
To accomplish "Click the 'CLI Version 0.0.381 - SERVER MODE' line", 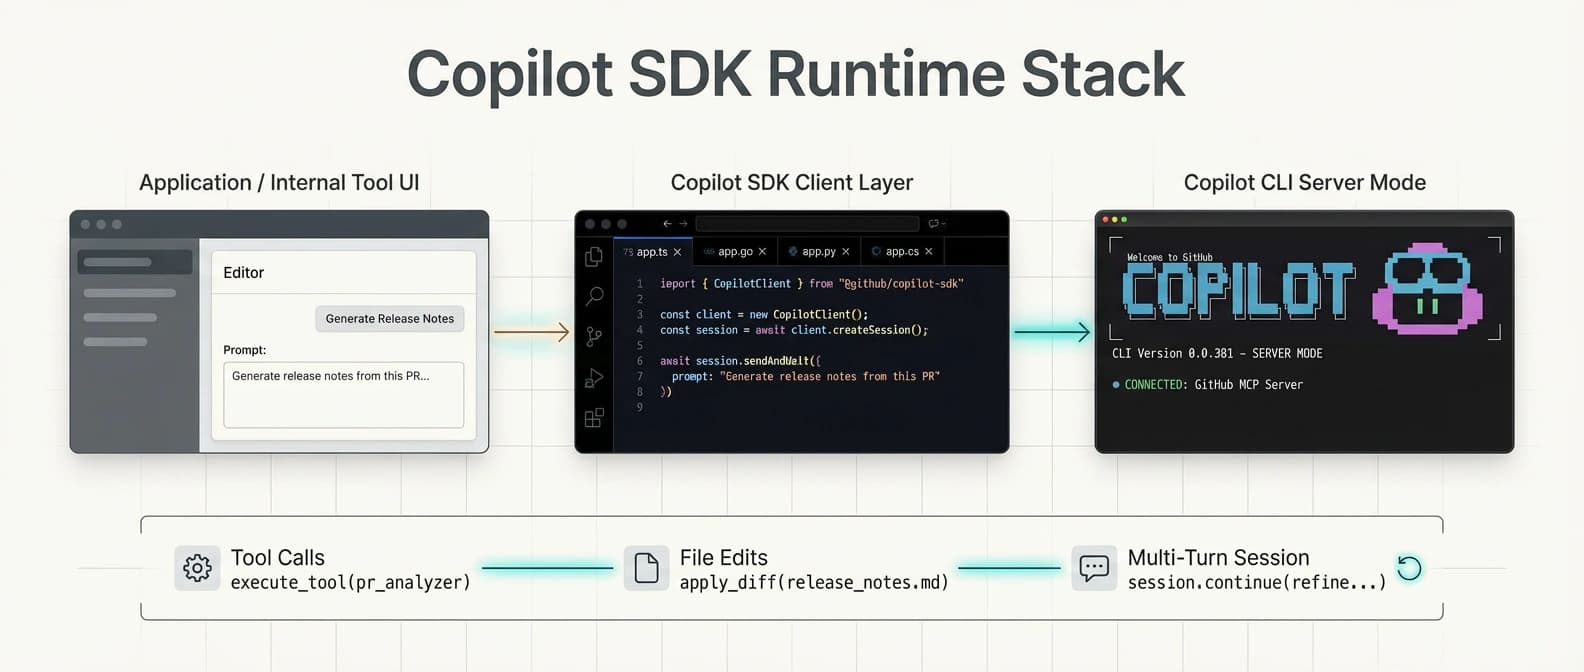I will tap(1217, 353).
